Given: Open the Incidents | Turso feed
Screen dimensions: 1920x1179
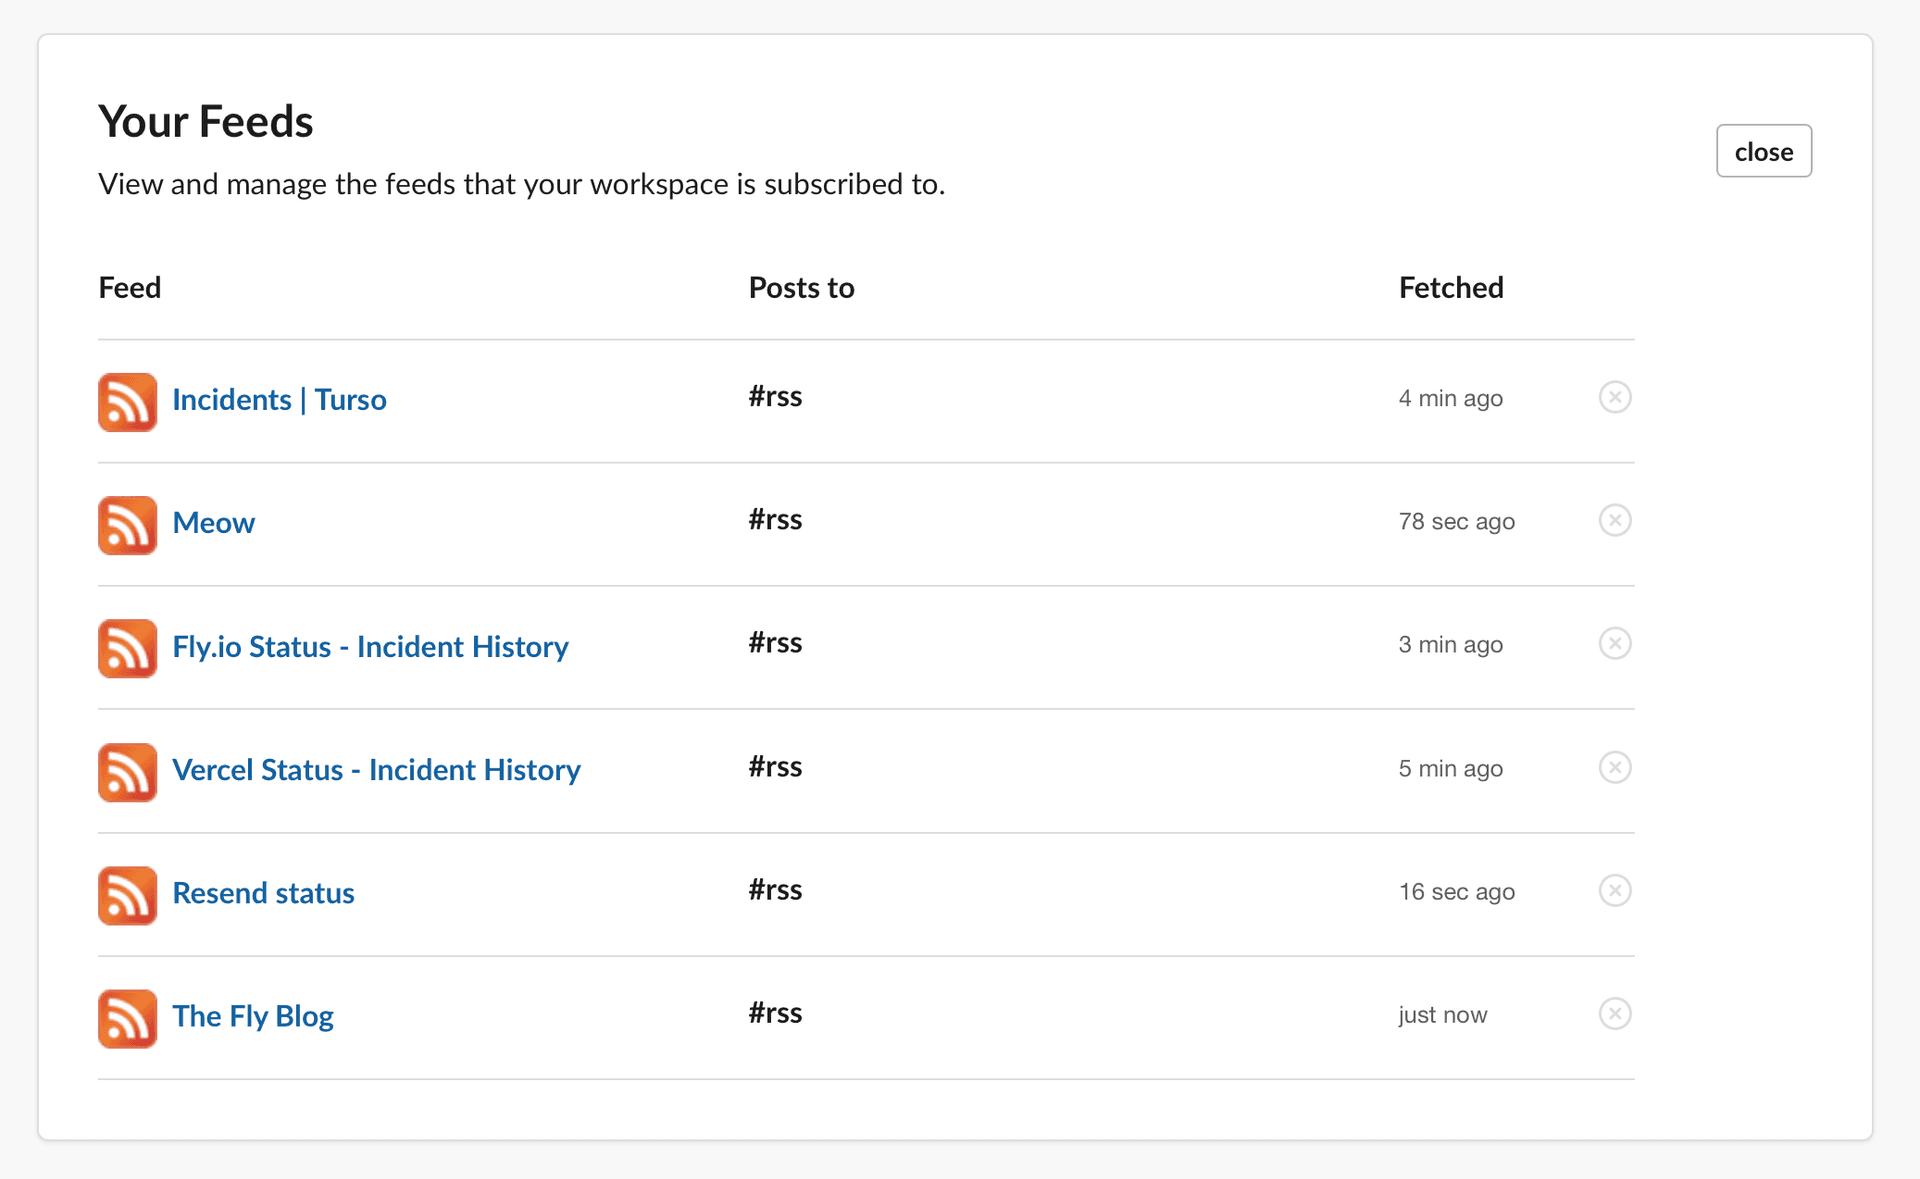Looking at the screenshot, I should tap(279, 399).
